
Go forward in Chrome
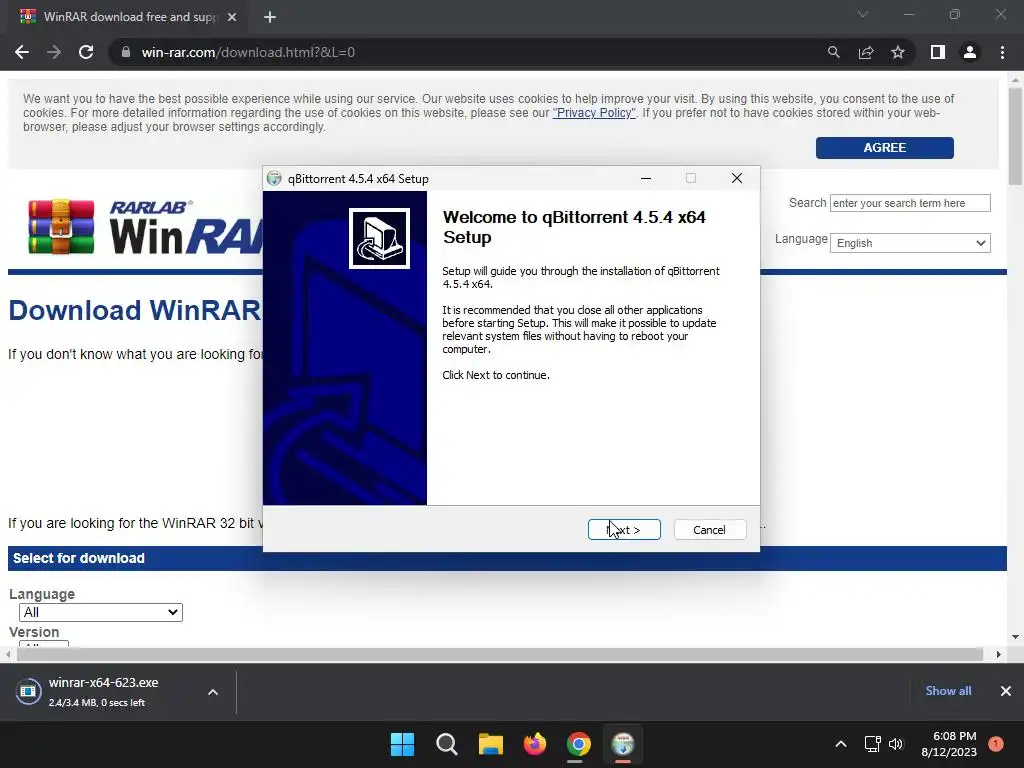click(x=54, y=52)
